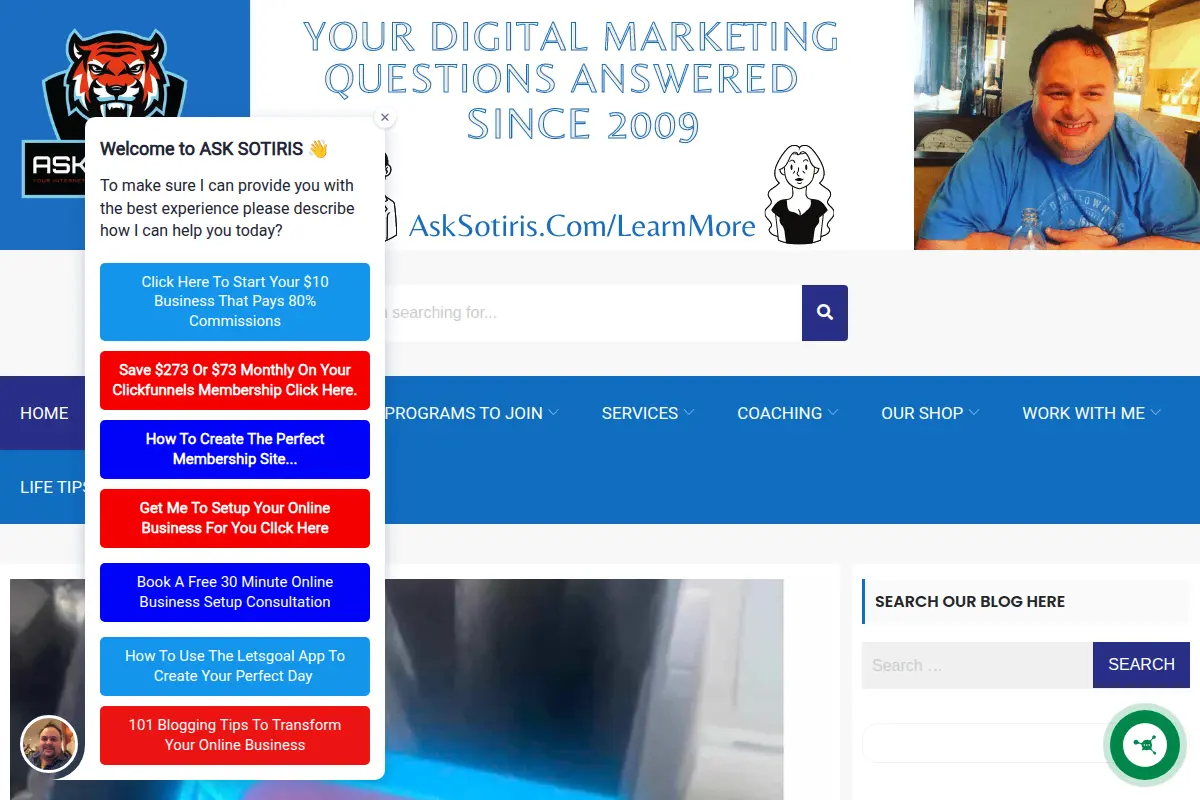Click the chat avatar photo of Sotiris

(x=49, y=744)
